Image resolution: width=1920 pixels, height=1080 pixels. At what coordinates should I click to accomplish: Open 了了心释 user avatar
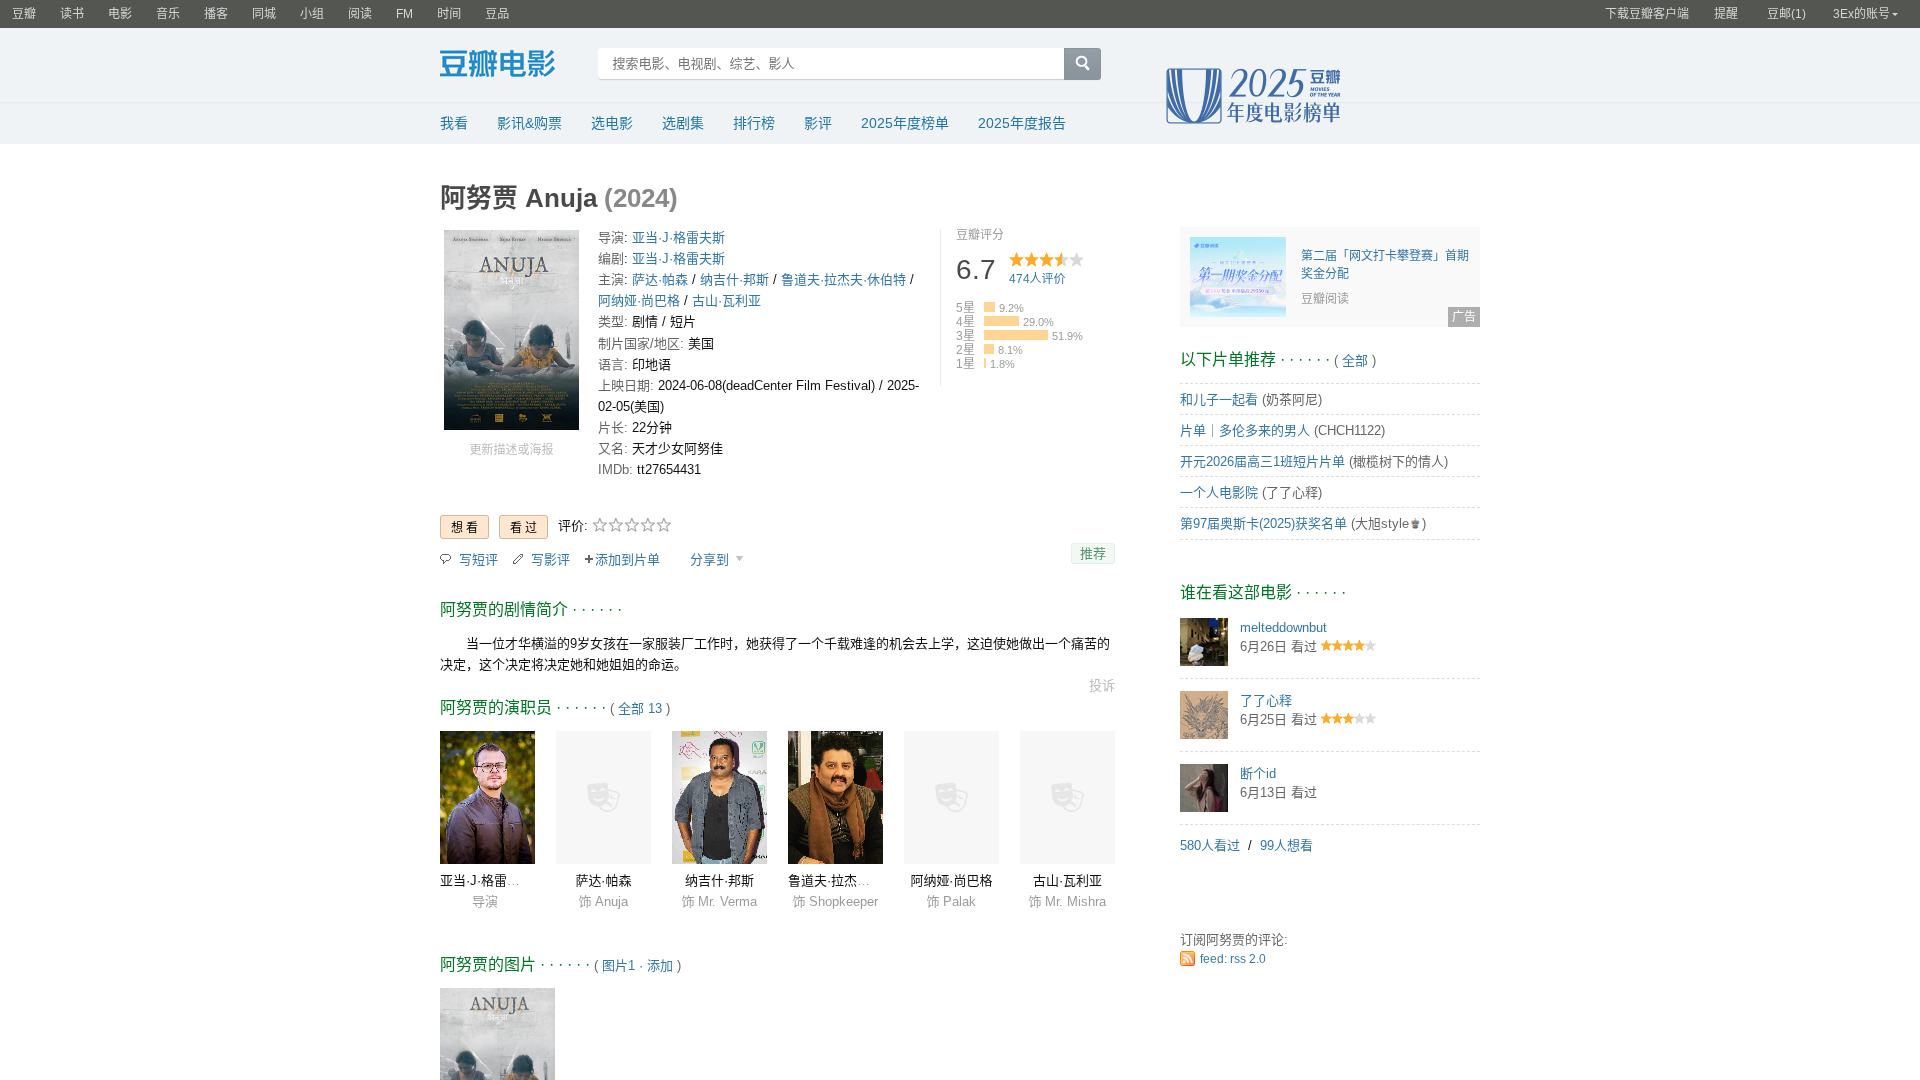tap(1204, 715)
